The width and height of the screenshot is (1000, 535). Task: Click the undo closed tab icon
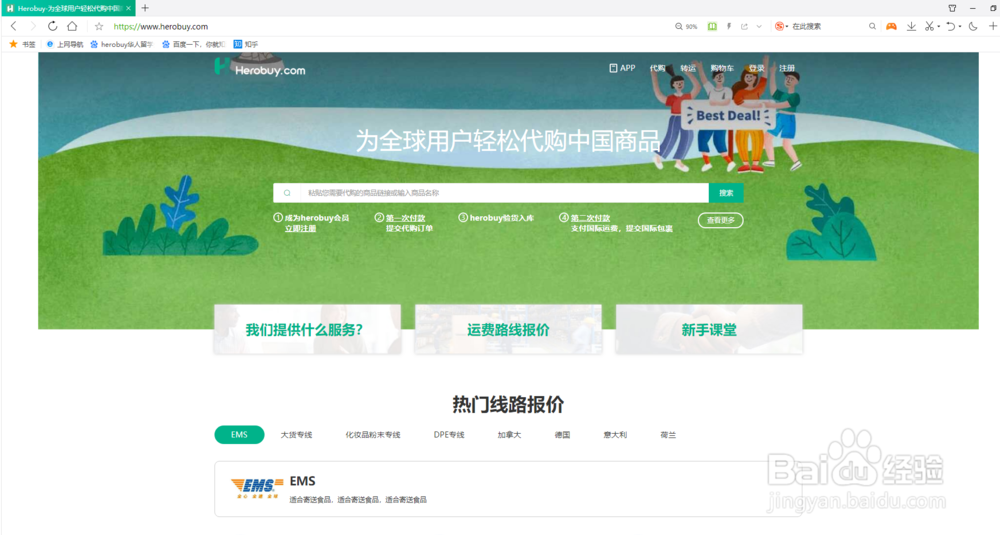coord(950,26)
